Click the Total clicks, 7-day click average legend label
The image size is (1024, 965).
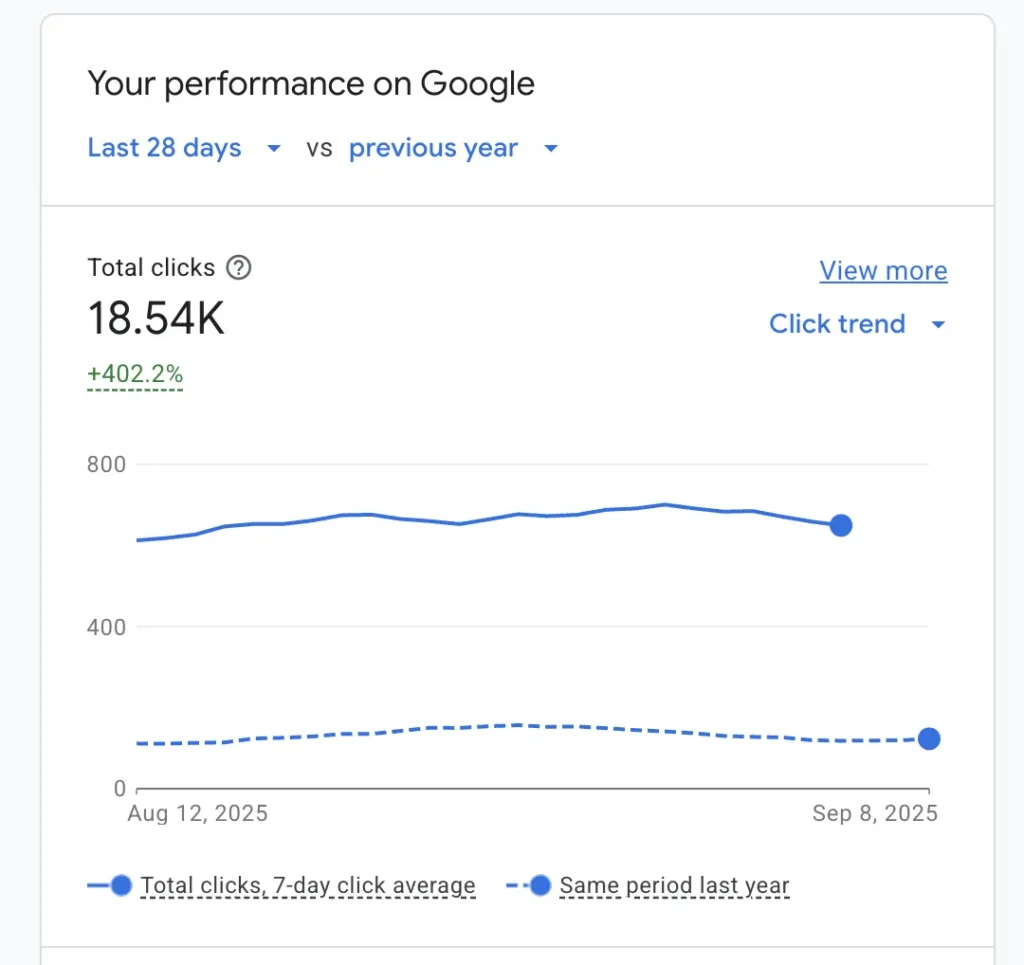[308, 885]
